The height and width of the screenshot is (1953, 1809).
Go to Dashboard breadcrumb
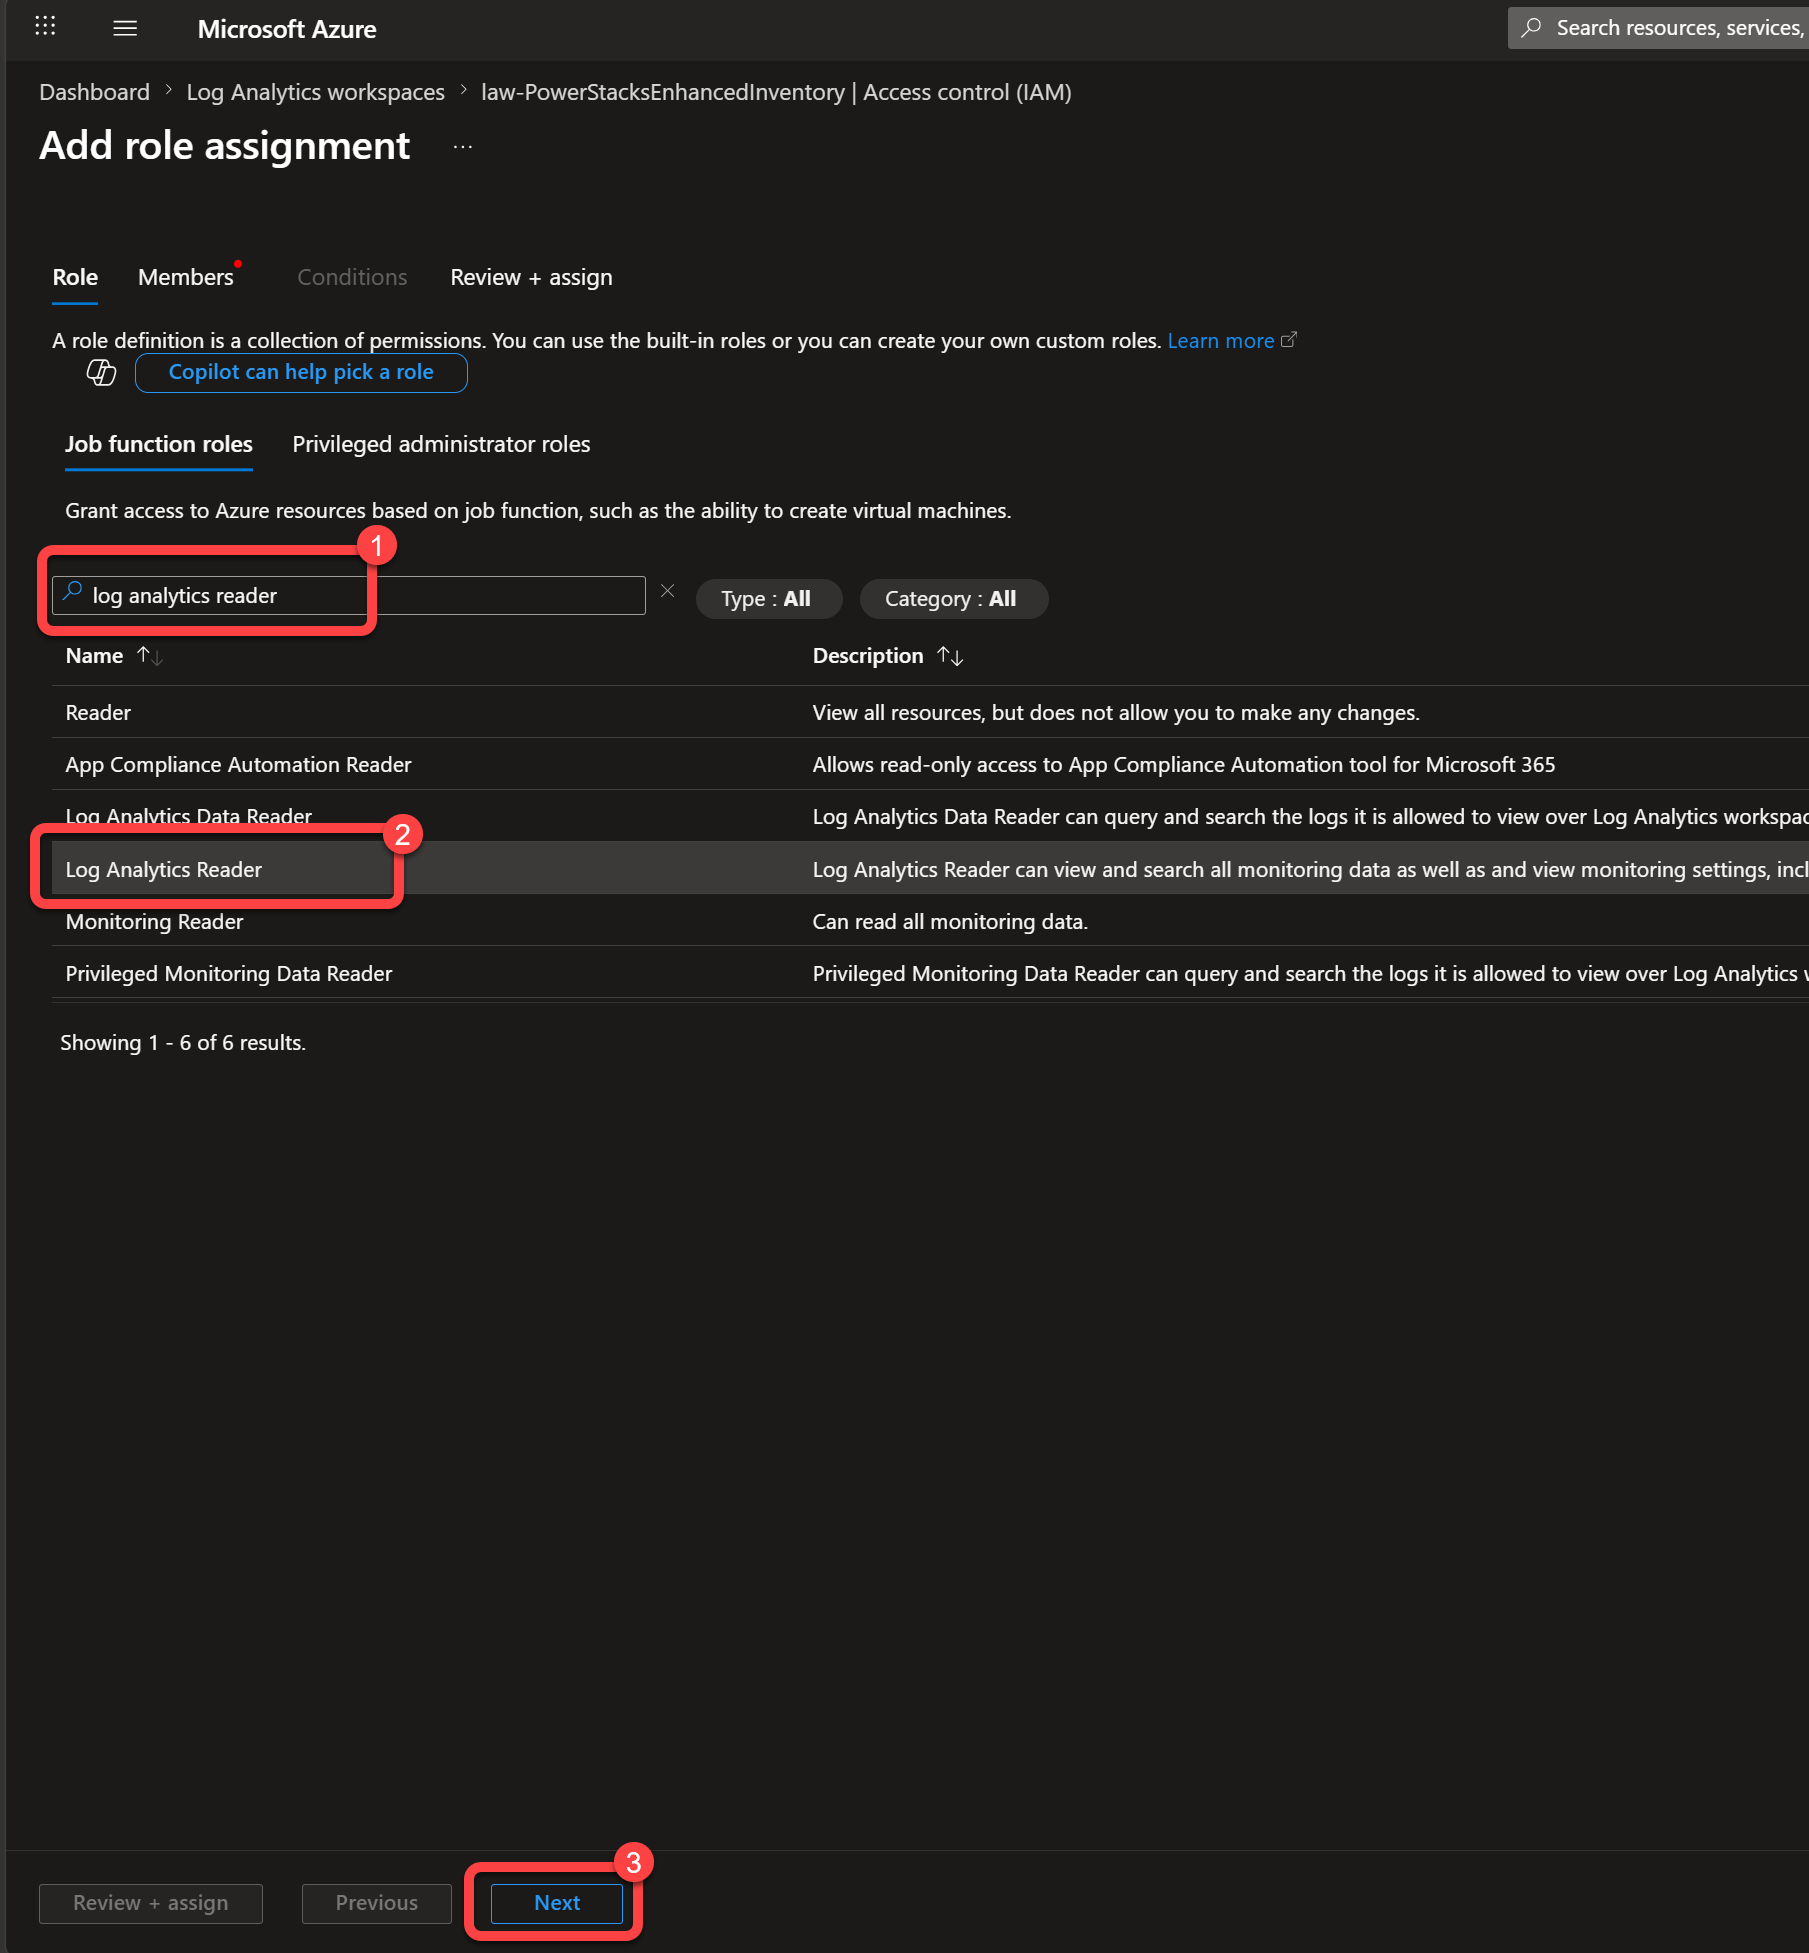[94, 92]
